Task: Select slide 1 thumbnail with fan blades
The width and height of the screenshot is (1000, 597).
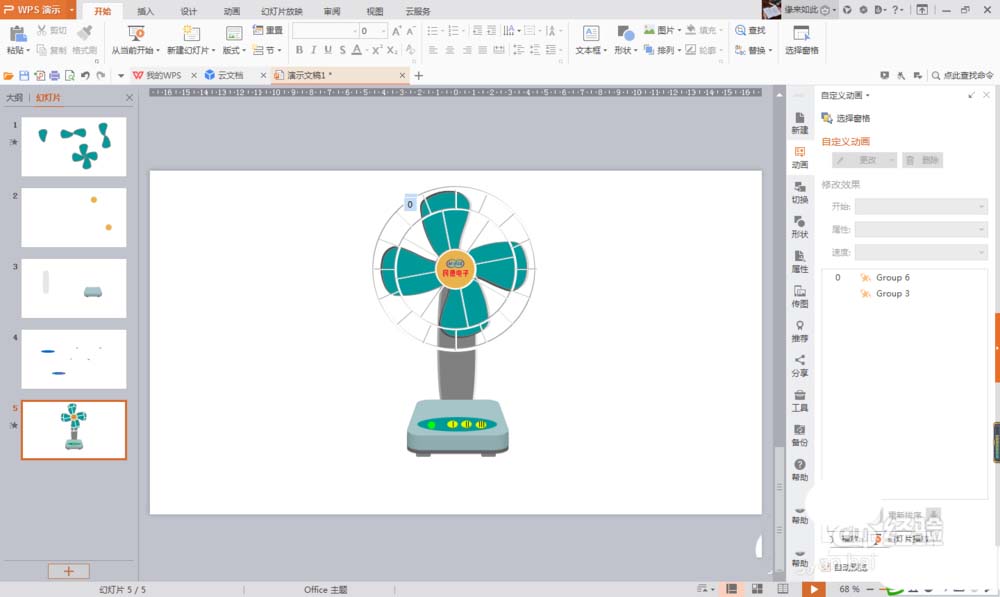Action: pos(74,146)
